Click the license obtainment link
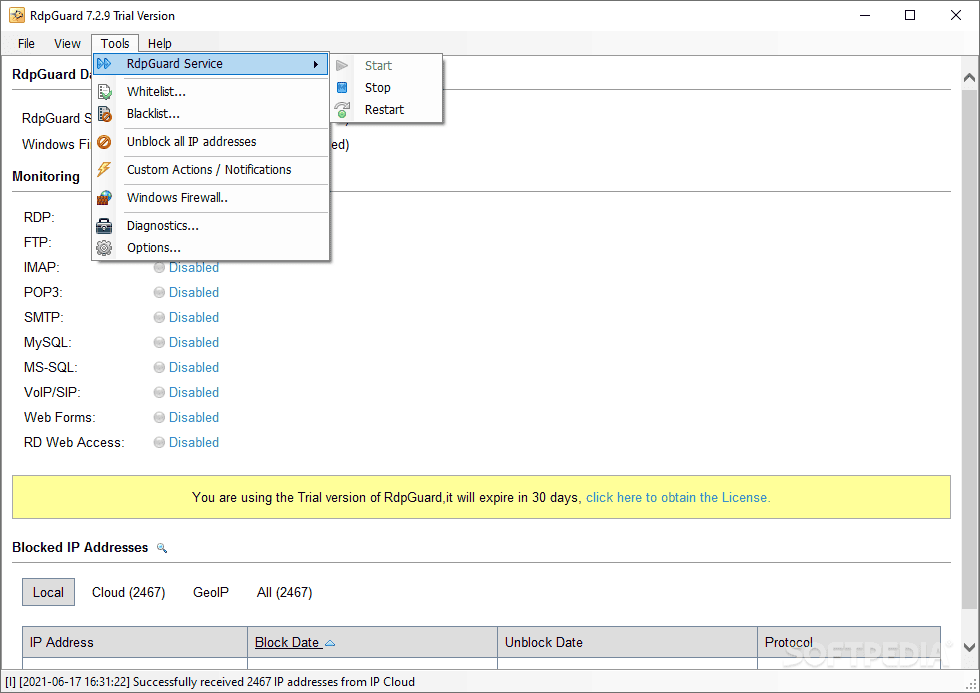 pyautogui.click(x=678, y=497)
